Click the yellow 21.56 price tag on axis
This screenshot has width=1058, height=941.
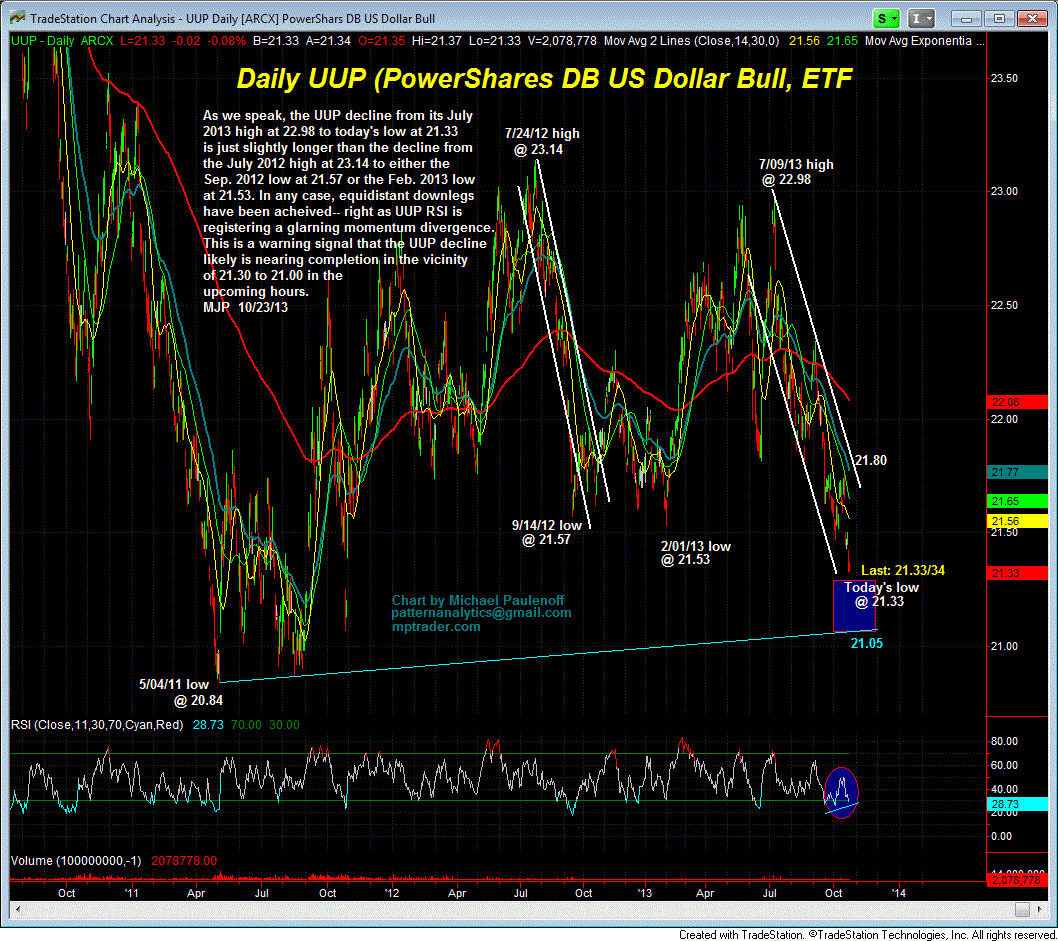click(x=1017, y=521)
